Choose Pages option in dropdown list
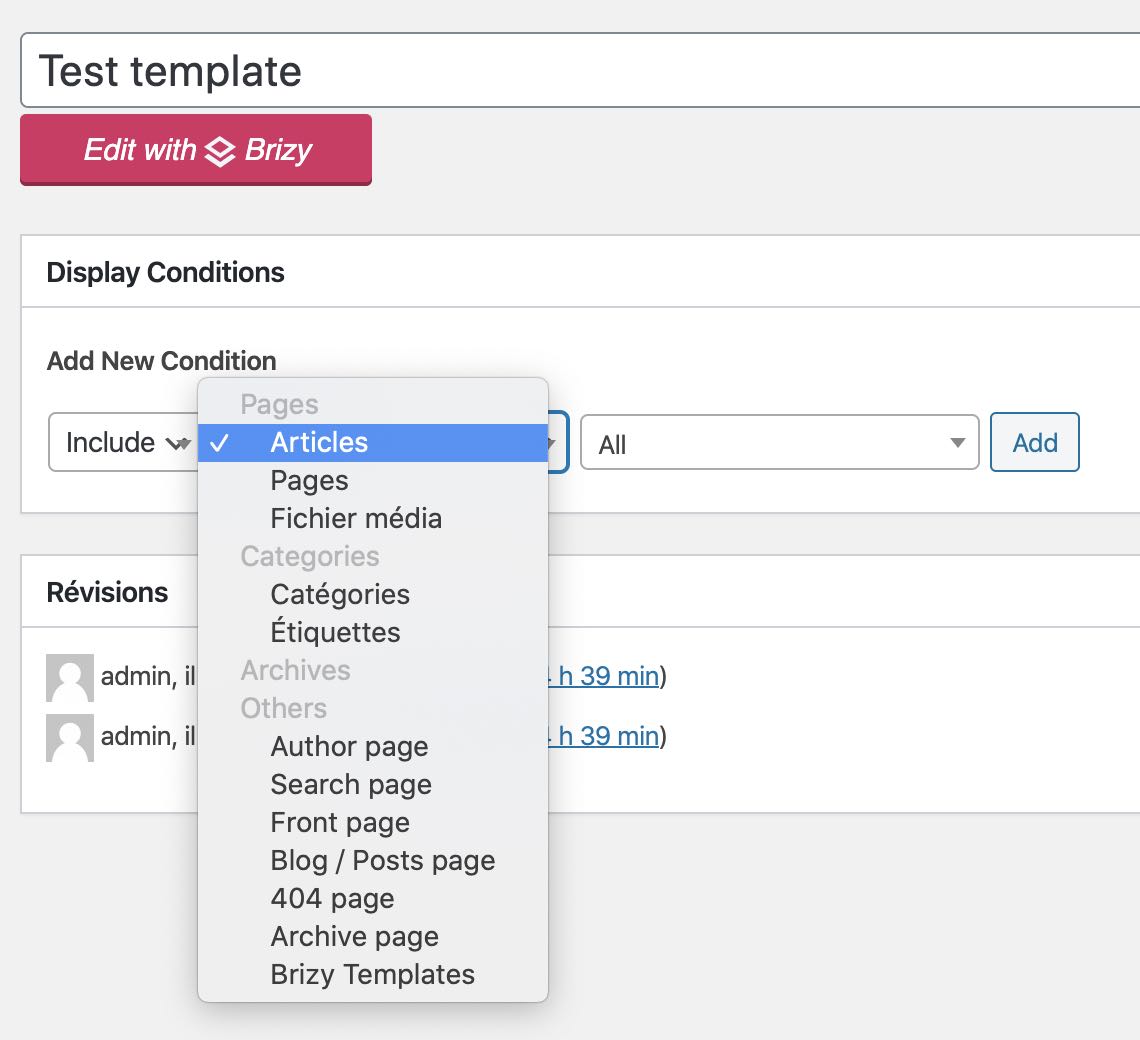1140x1040 pixels. [x=309, y=481]
